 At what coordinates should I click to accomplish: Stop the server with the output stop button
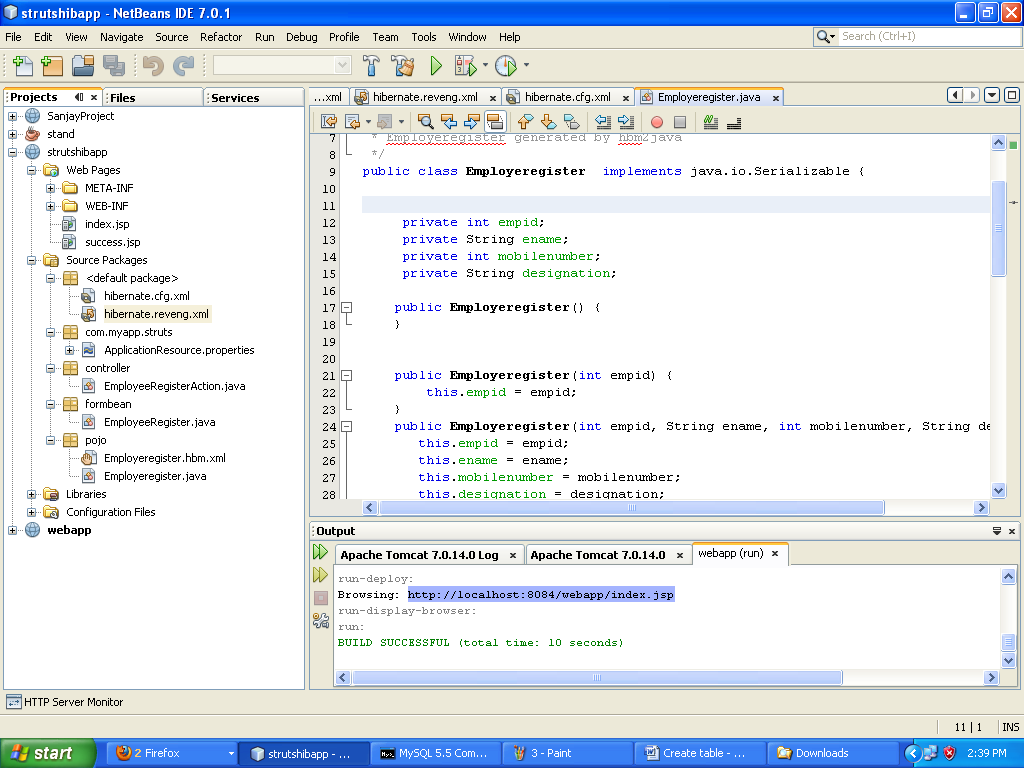[319, 597]
